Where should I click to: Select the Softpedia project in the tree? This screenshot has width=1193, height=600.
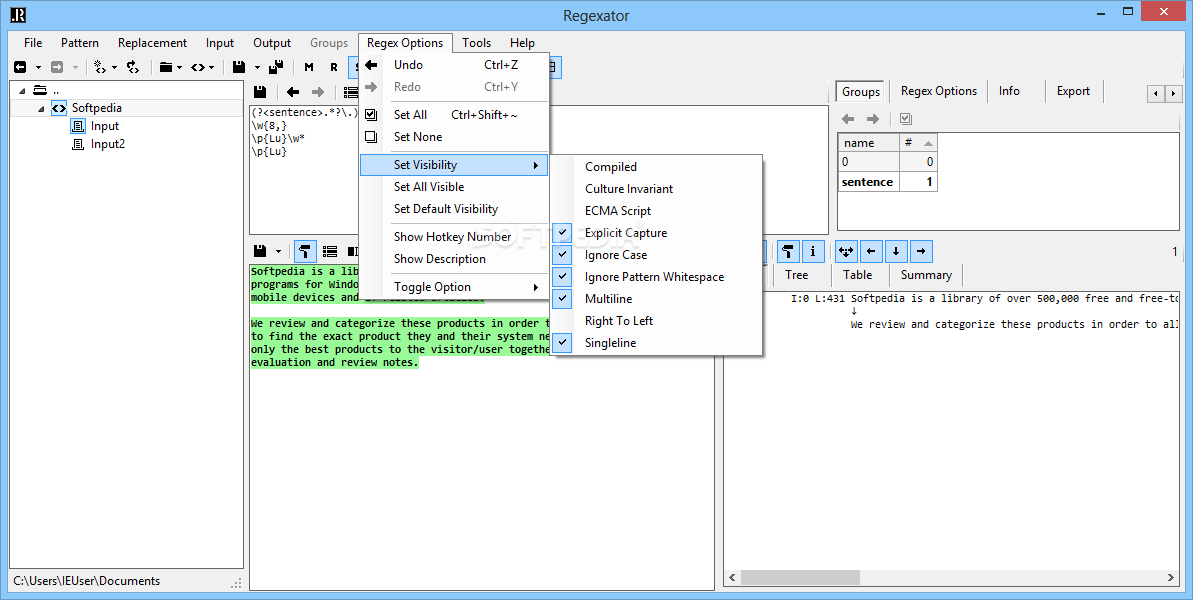97,108
